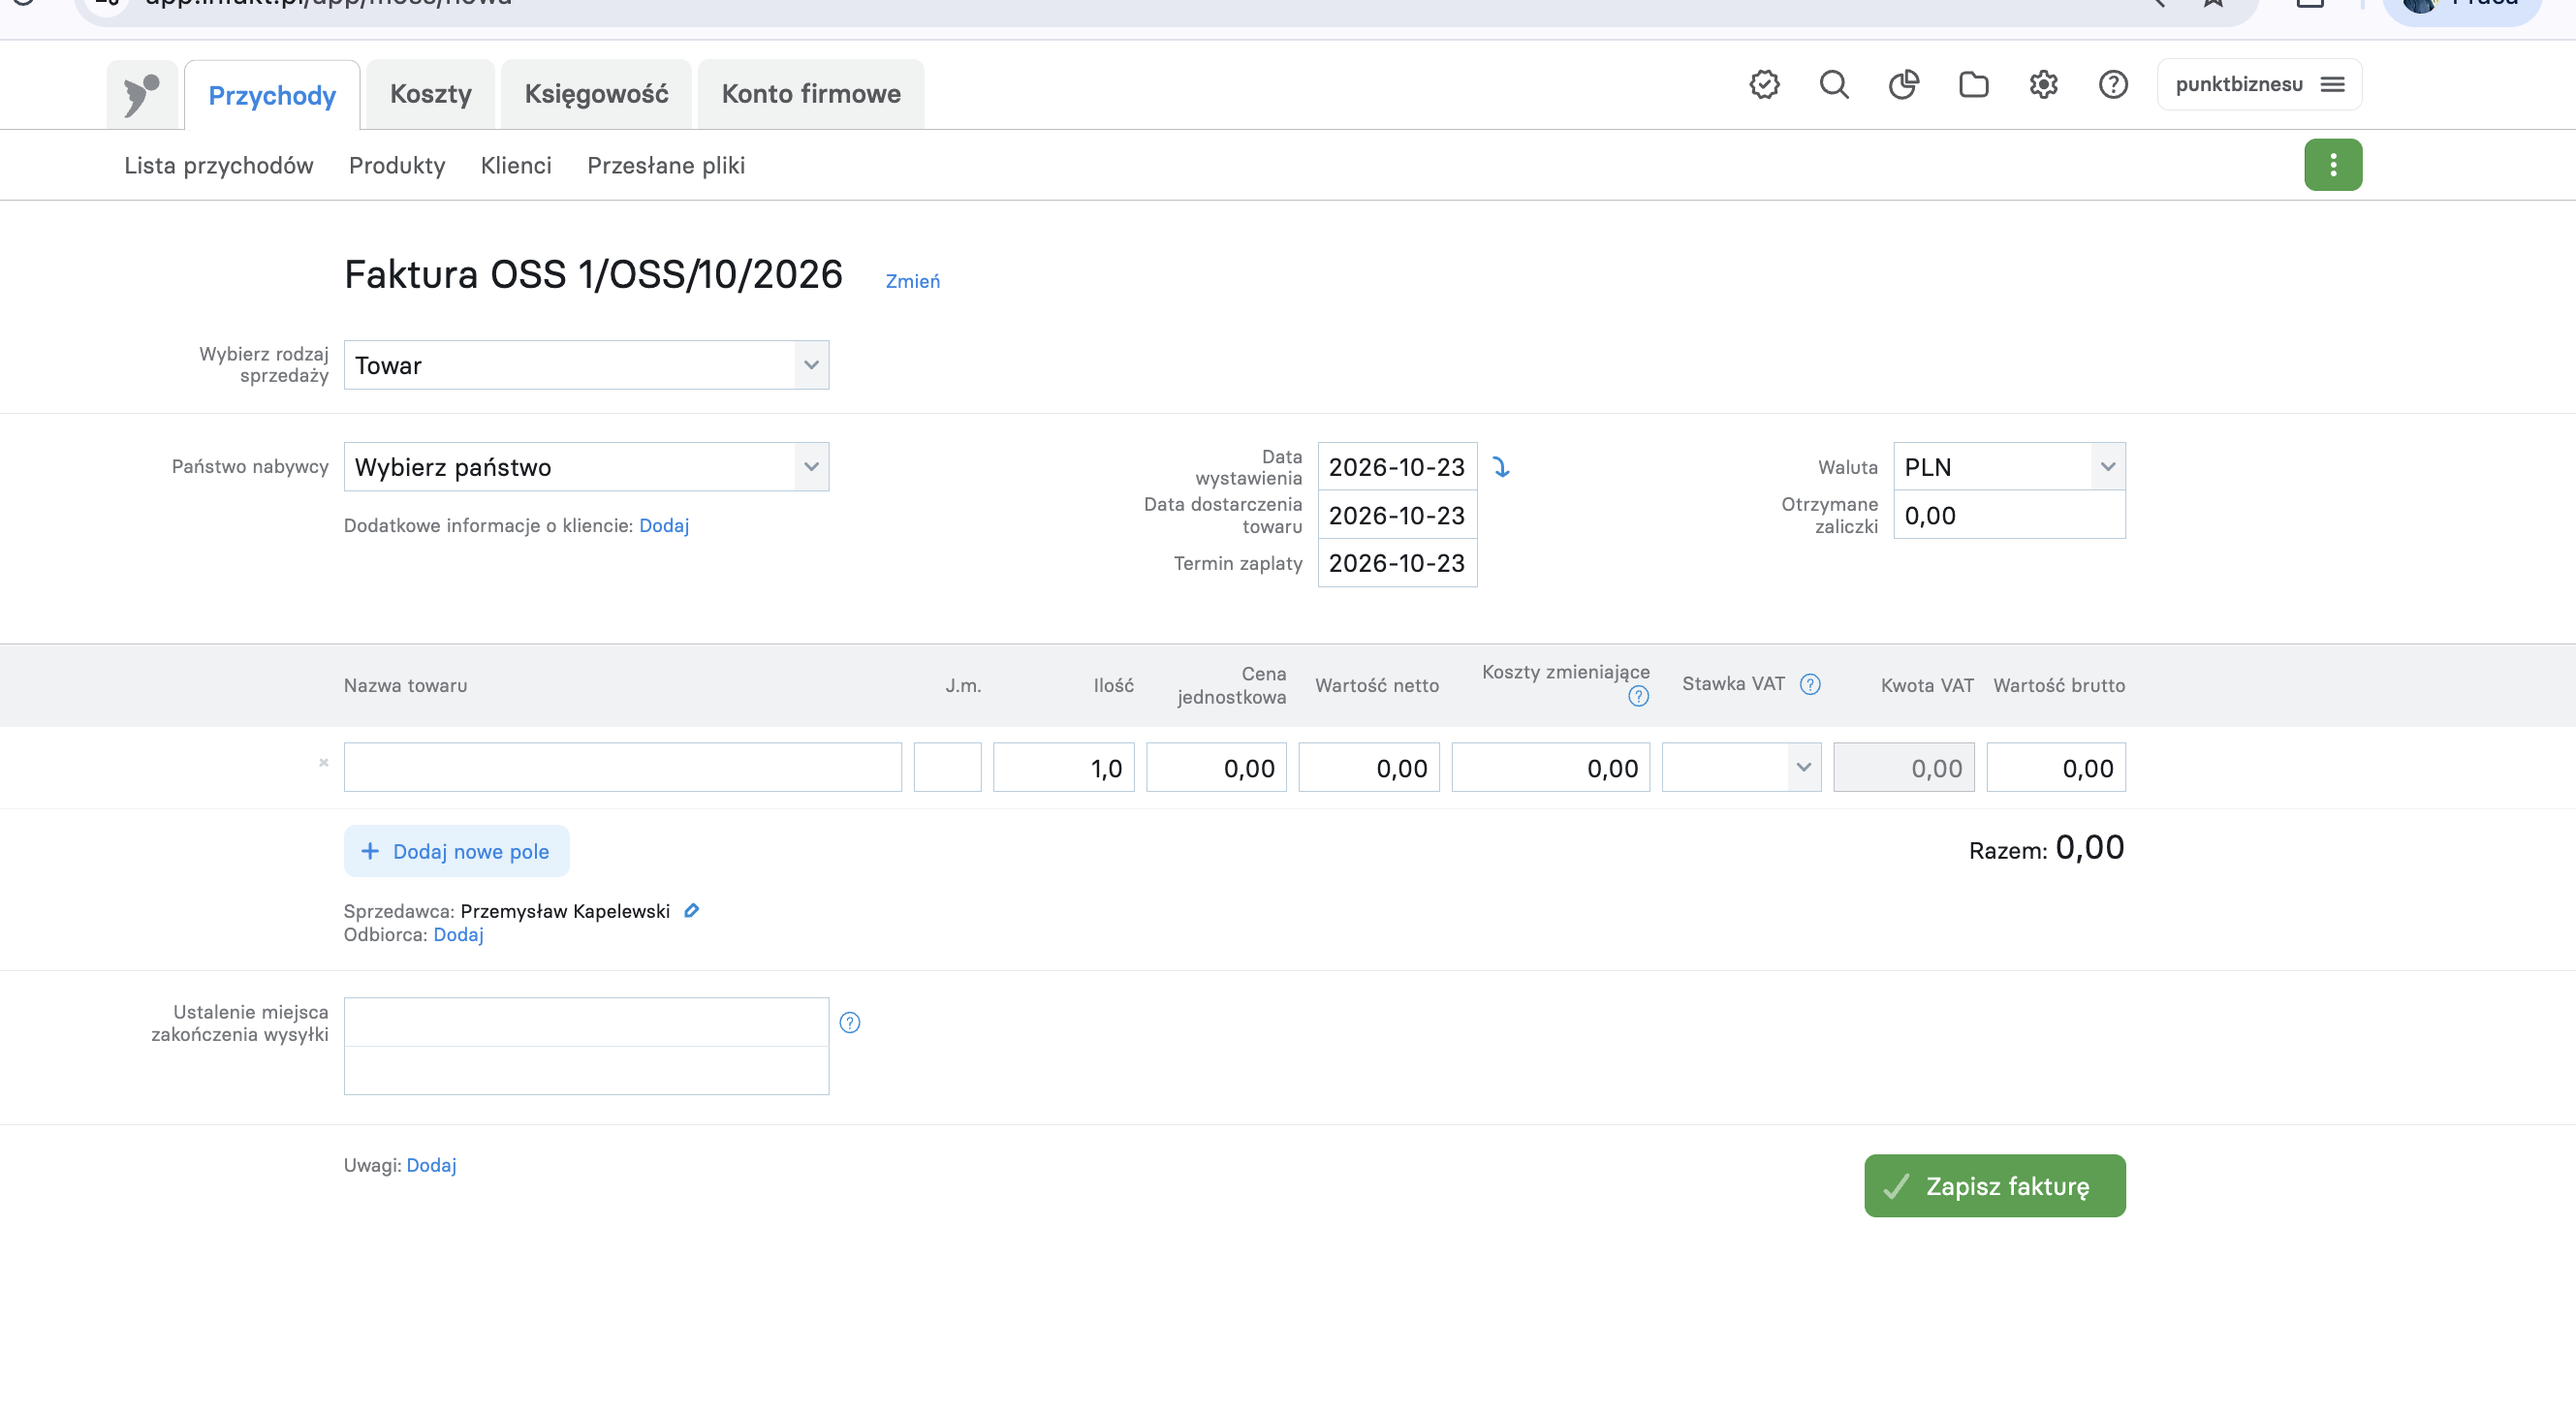Remove the product row with x icon

[323, 763]
